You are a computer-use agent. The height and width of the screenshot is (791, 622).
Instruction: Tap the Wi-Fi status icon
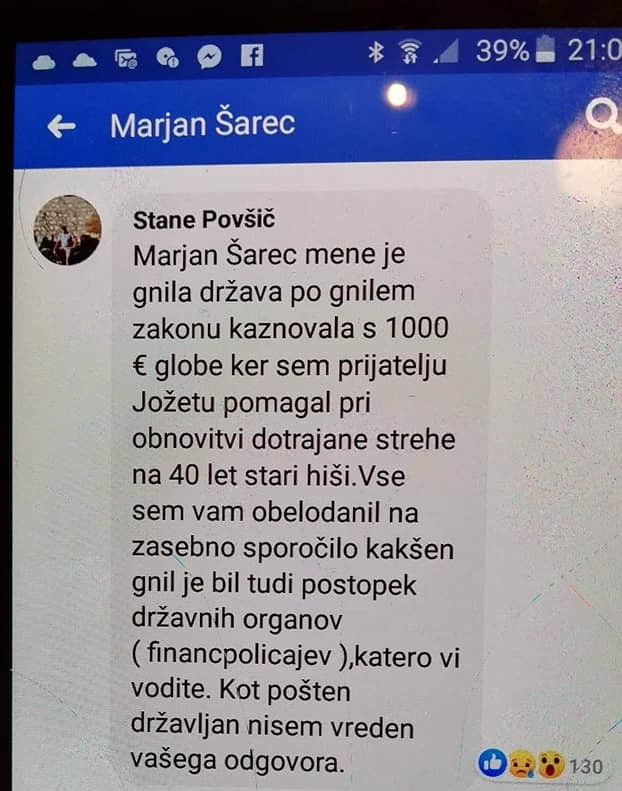tap(410, 52)
